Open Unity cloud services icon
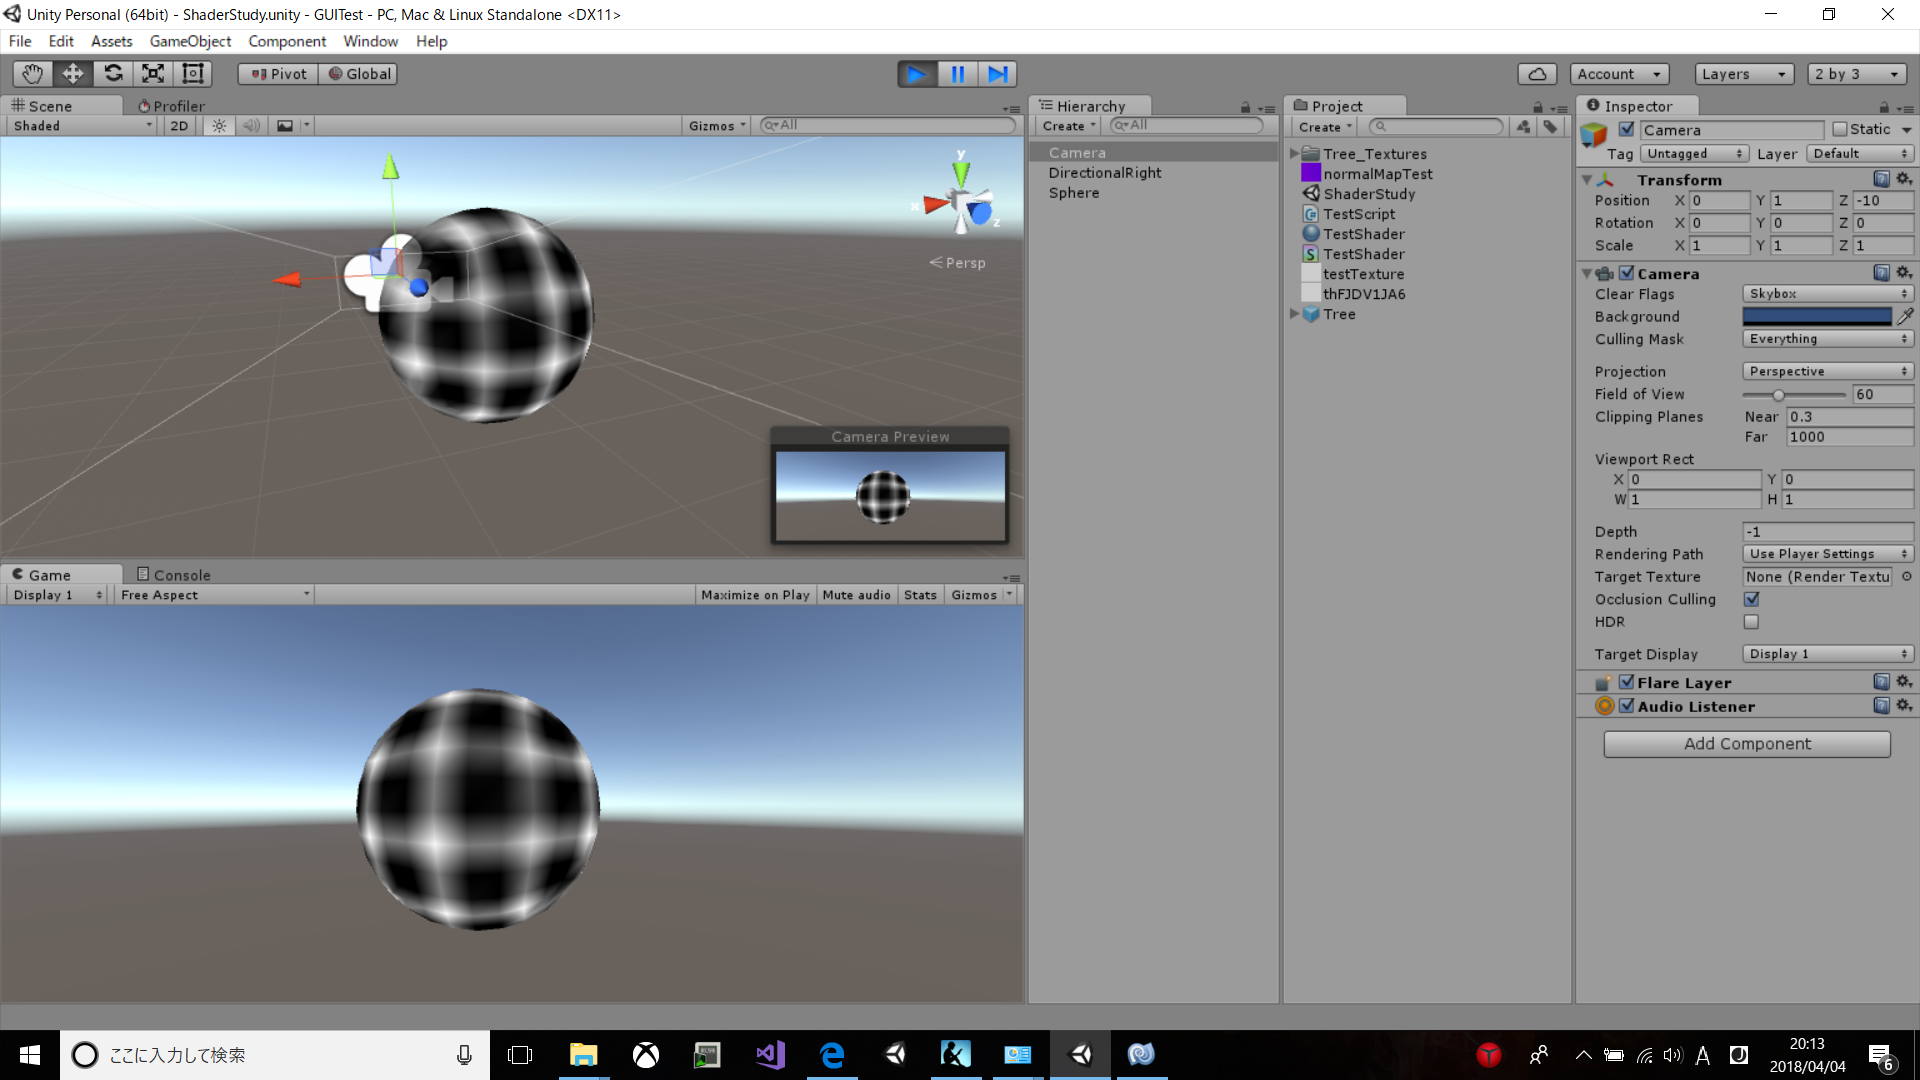Image resolution: width=1920 pixels, height=1080 pixels. click(1537, 74)
